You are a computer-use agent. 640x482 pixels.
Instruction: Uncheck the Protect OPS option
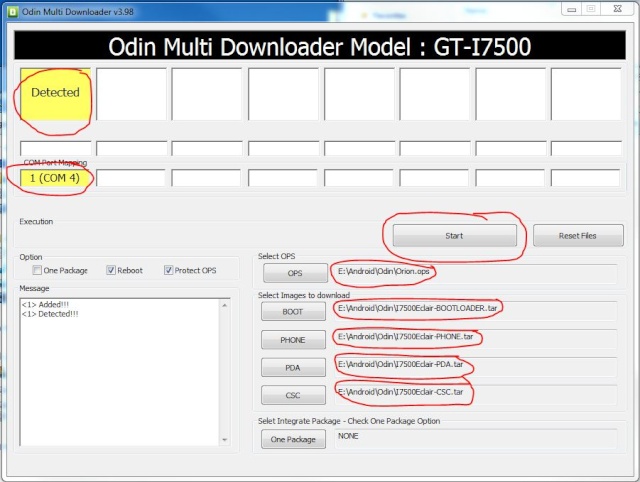point(168,270)
